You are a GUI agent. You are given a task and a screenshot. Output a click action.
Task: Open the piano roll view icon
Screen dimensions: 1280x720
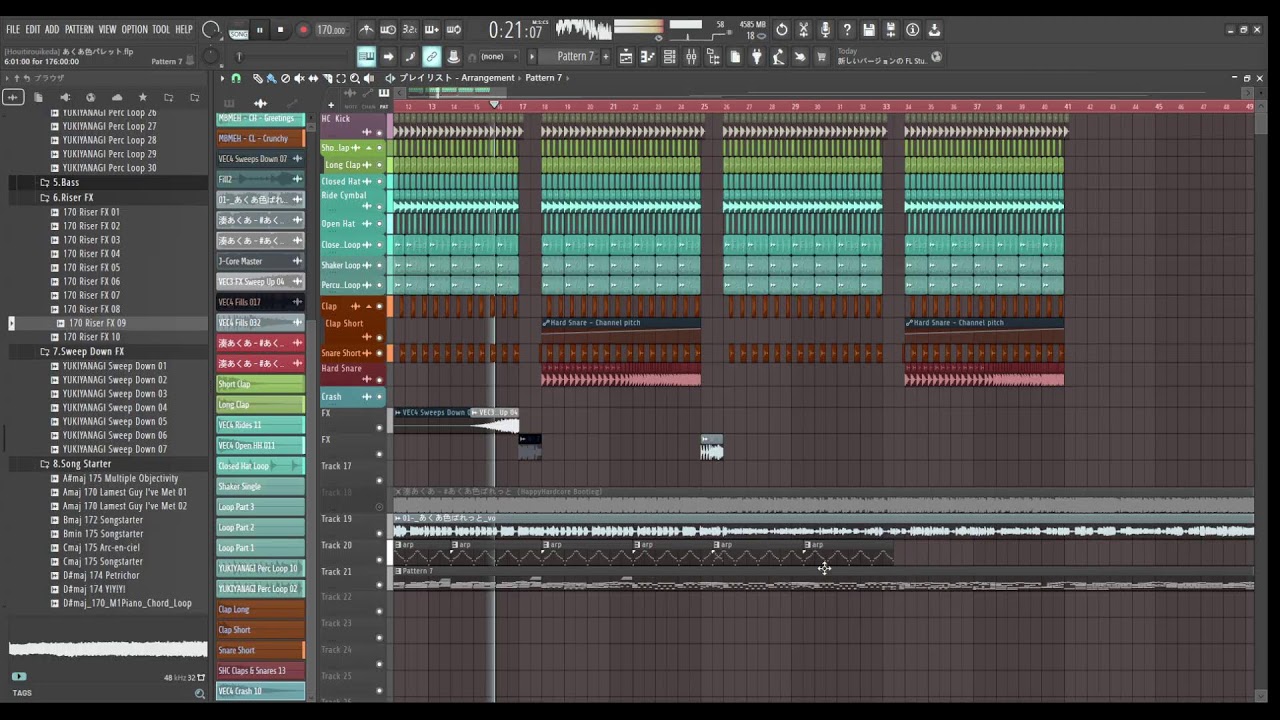point(647,56)
